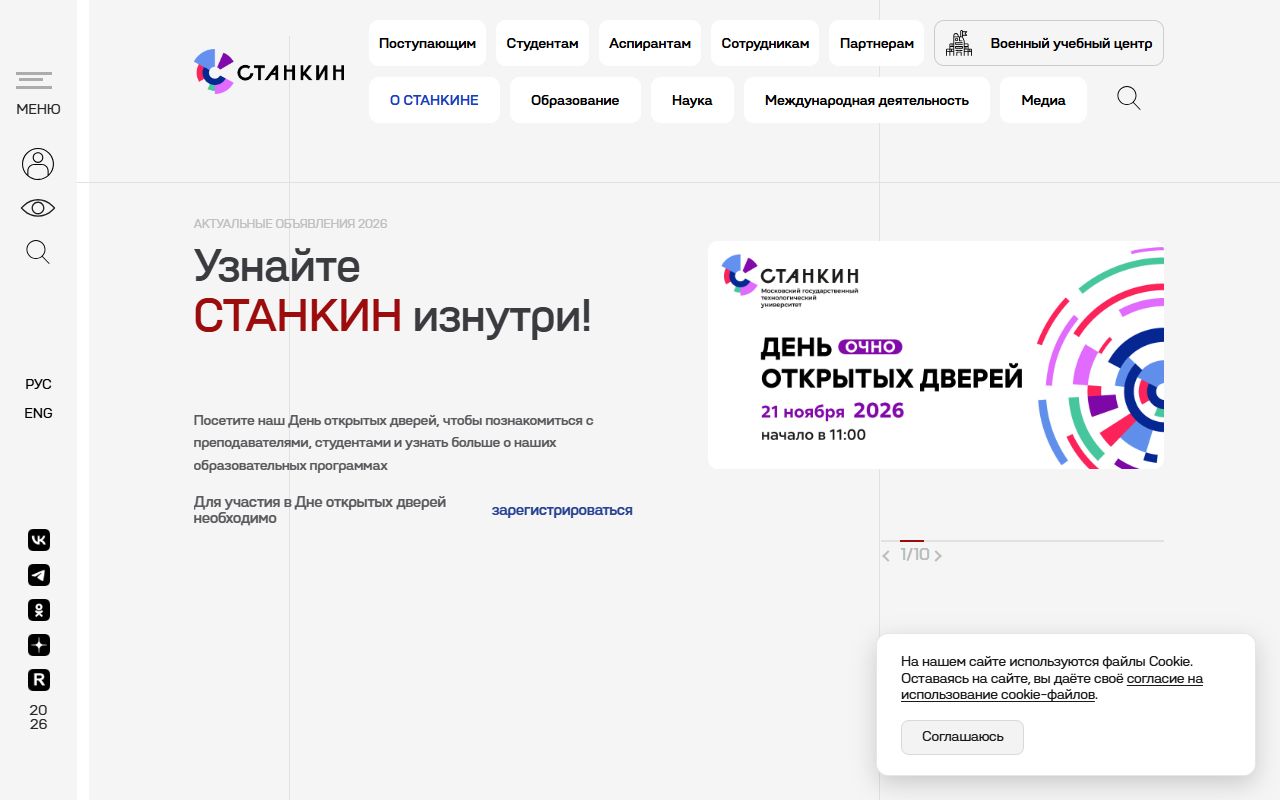Click the День открытых дверей banner image
Image resolution: width=1280 pixels, height=800 pixels.
tap(936, 355)
